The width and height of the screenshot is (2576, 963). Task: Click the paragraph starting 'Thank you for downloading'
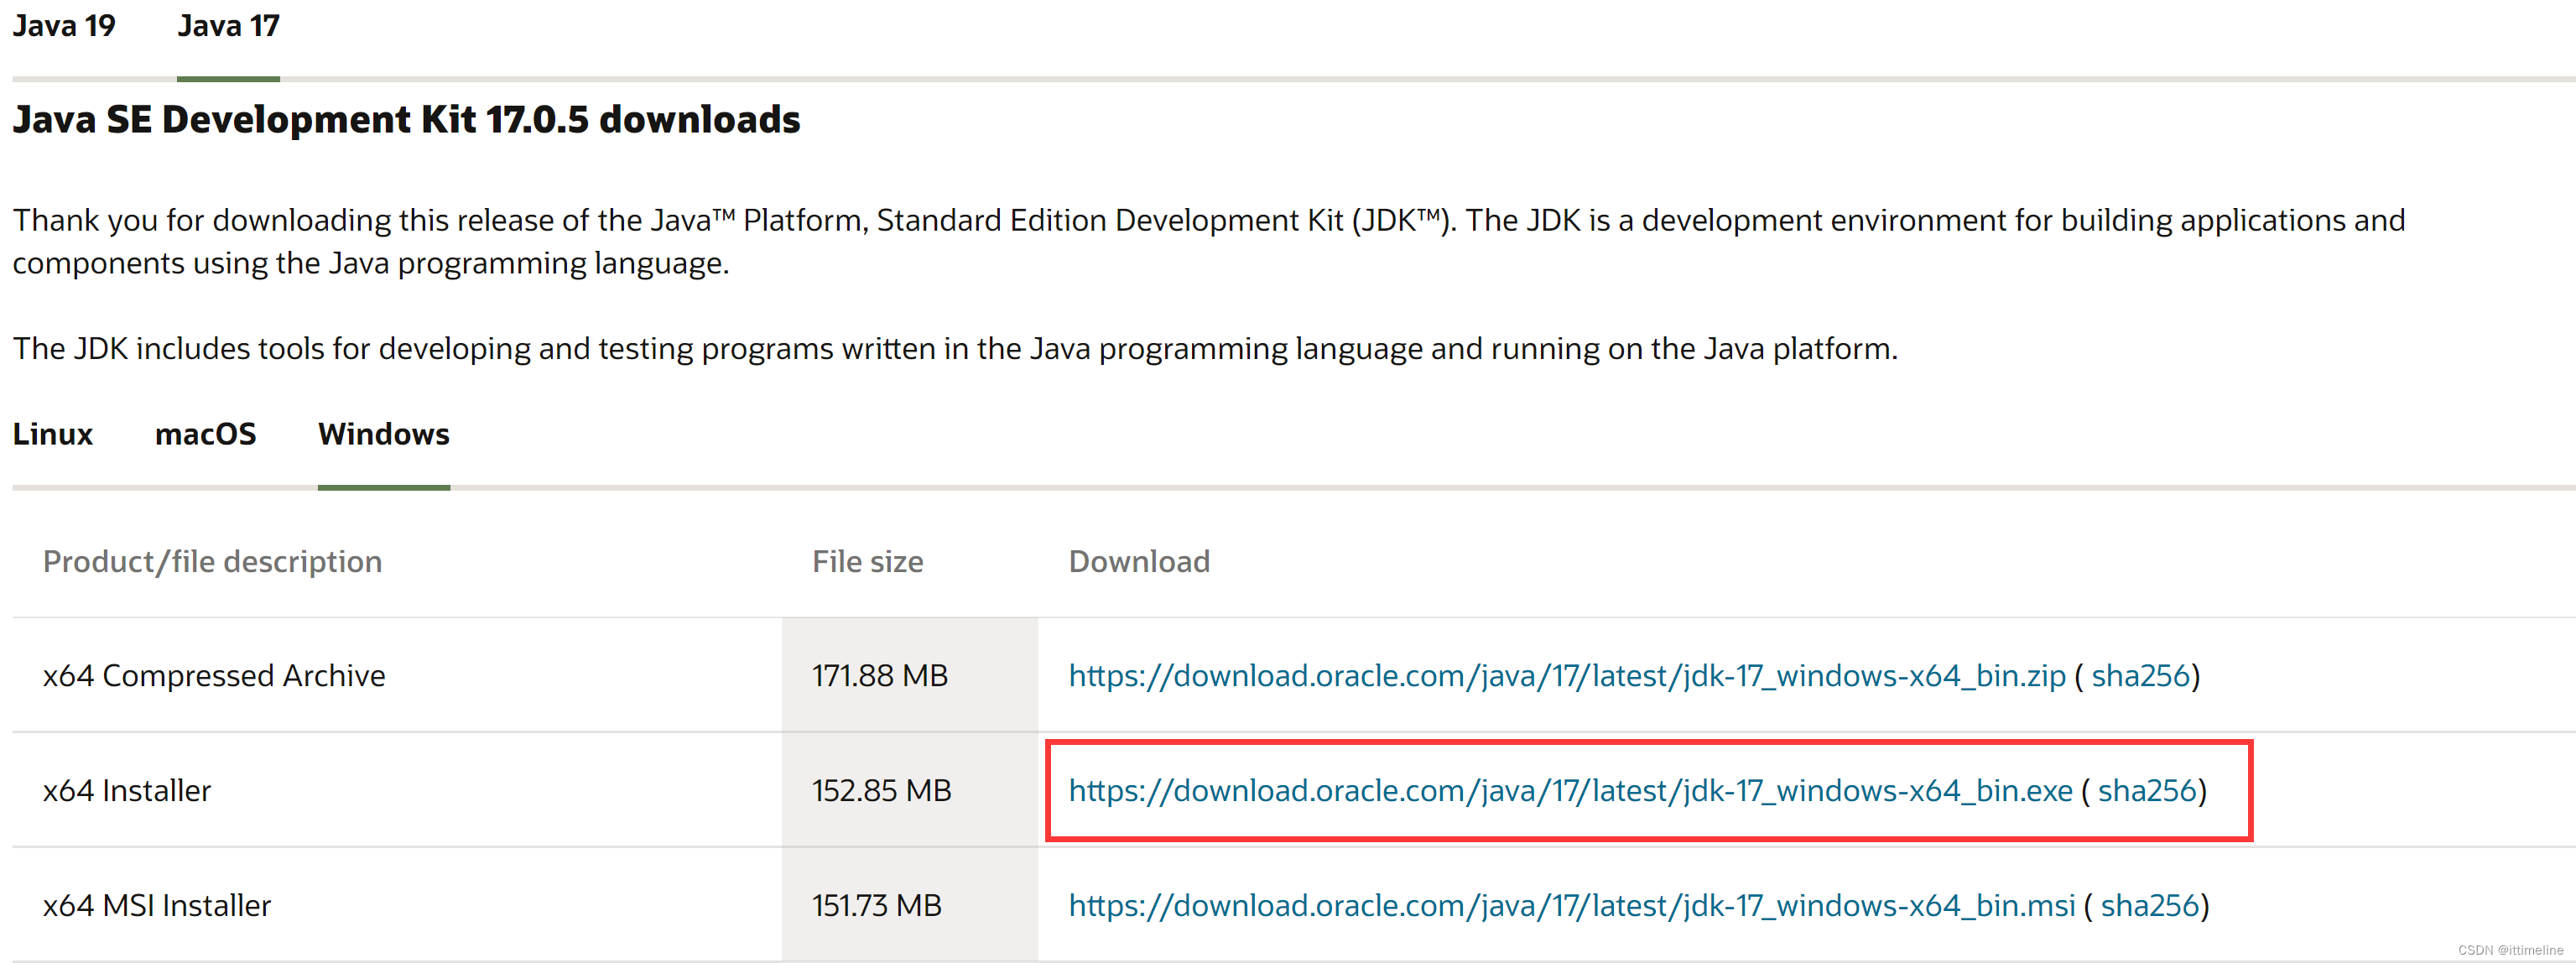click(1209, 242)
